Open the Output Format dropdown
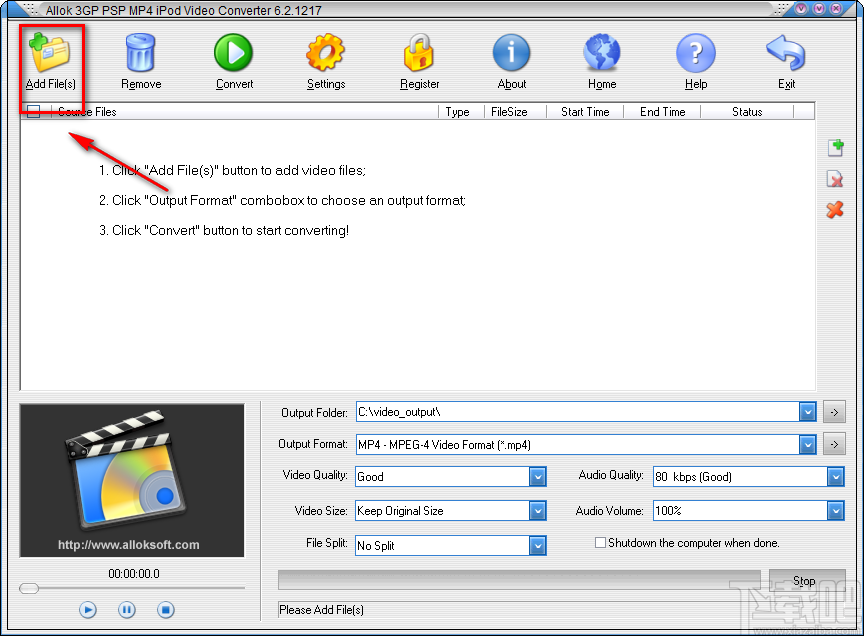The width and height of the screenshot is (864, 636). (808, 443)
